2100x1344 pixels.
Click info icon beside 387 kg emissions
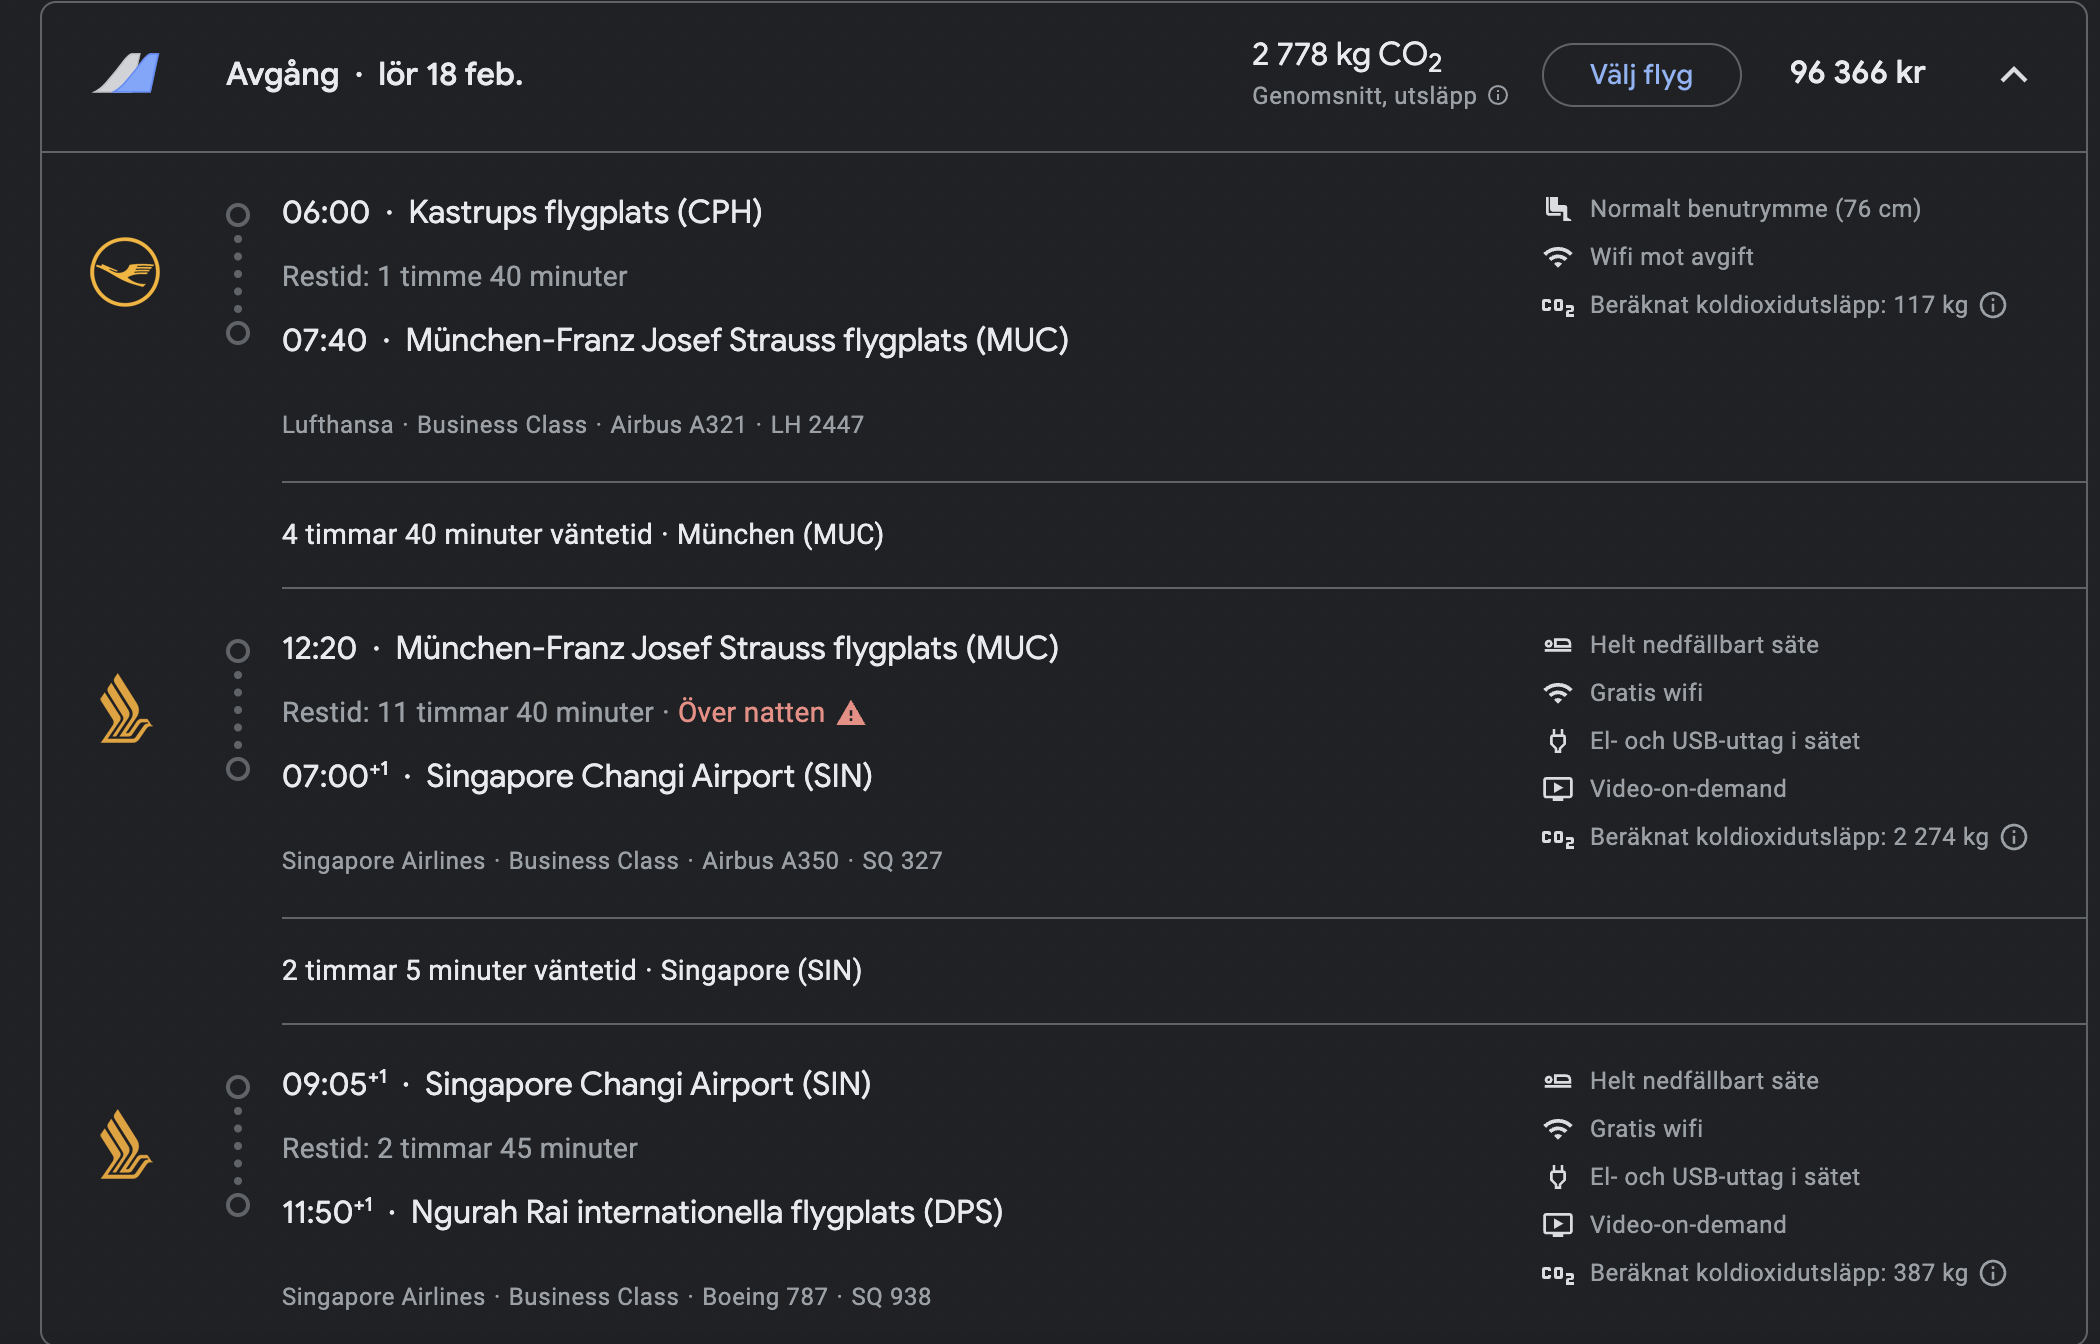(1993, 1273)
